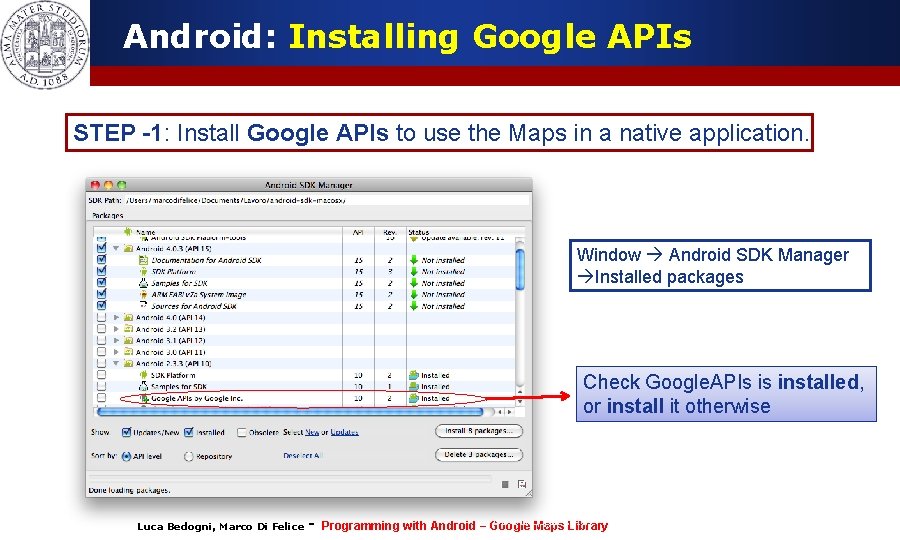Click the horizontal scrollbar right arrow
900x540 pixels.
coord(509,411)
